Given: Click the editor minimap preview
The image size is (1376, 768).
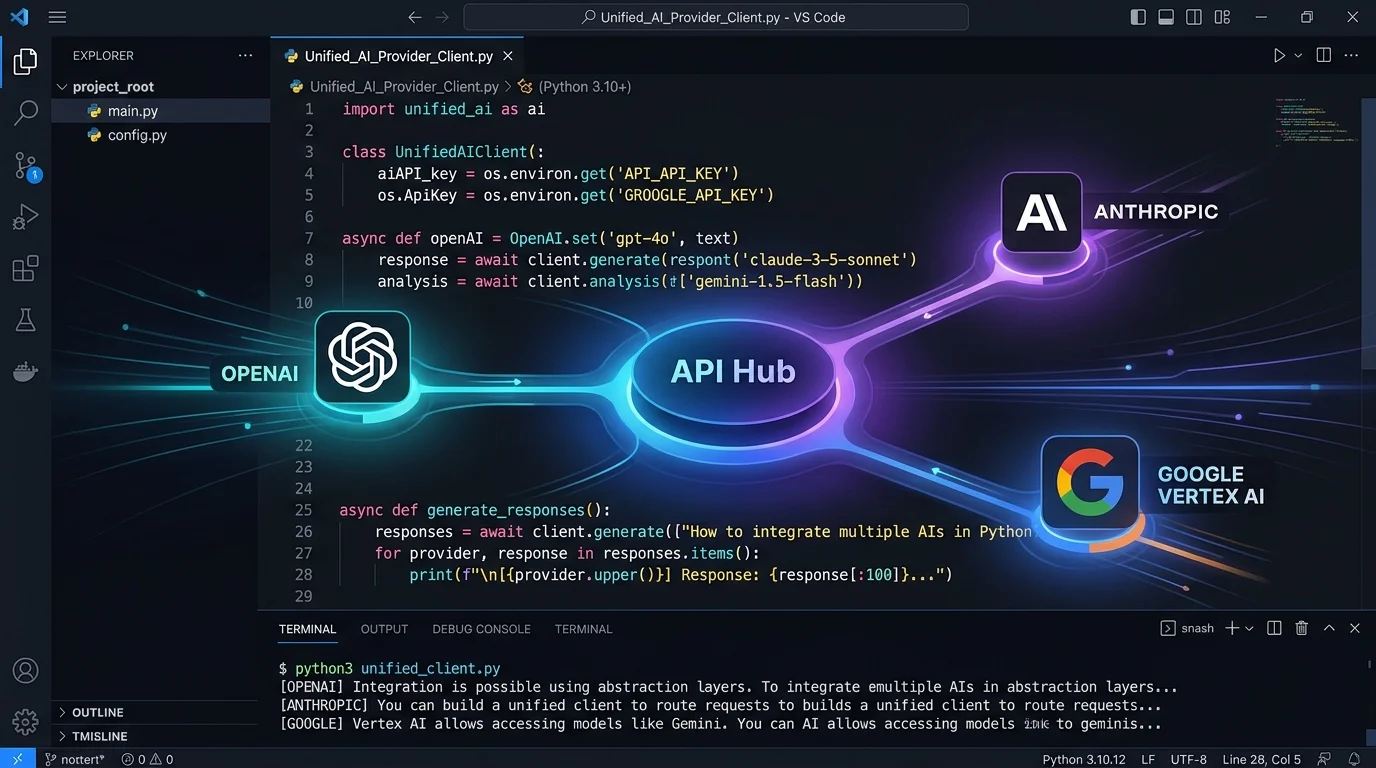Looking at the screenshot, I should (1317, 123).
